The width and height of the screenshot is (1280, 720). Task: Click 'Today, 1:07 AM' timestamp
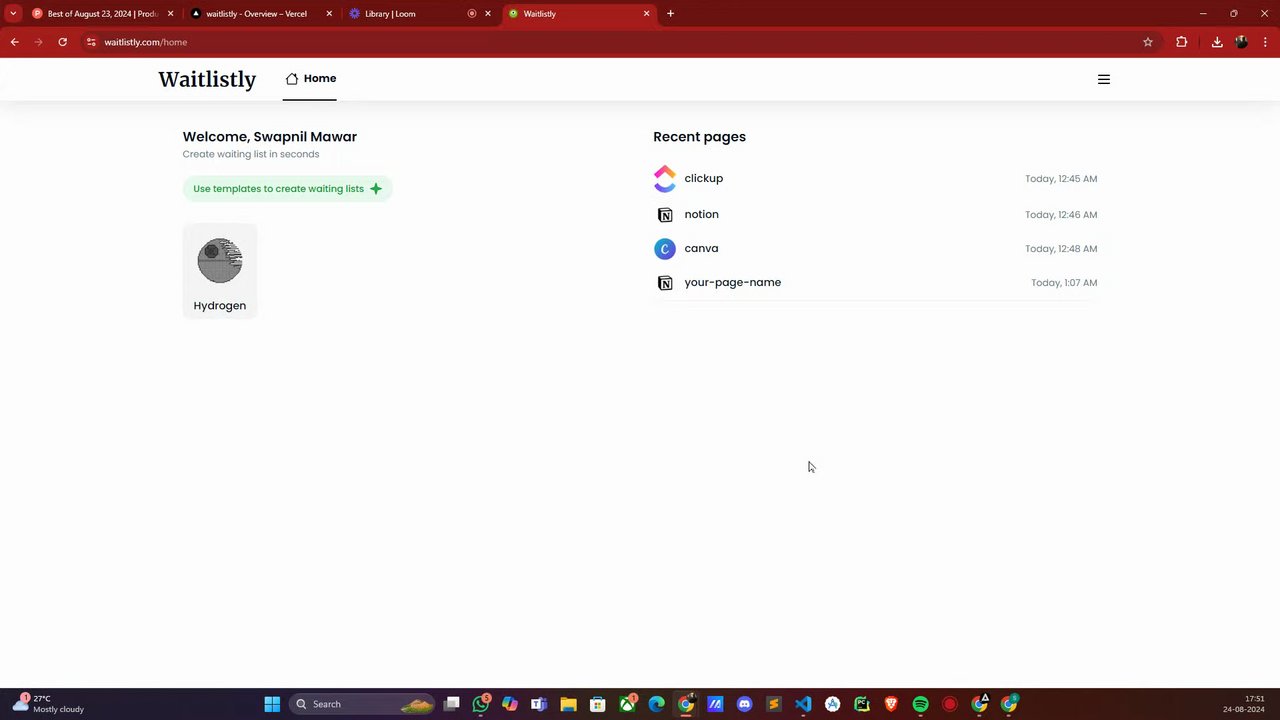(1064, 283)
